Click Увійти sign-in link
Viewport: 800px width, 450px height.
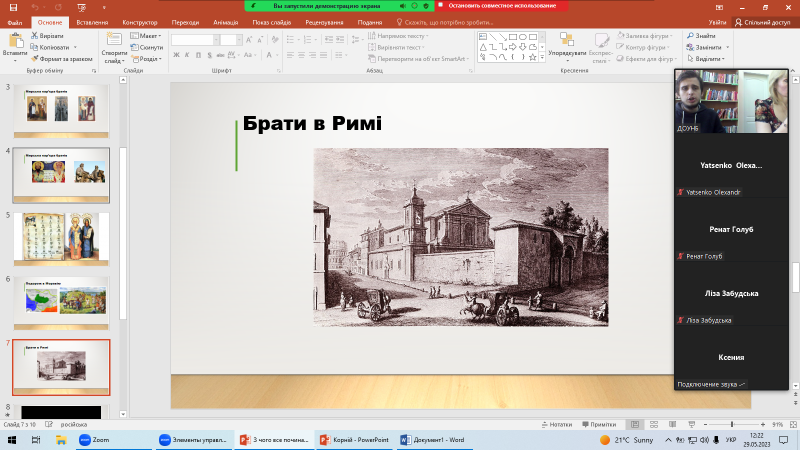tap(717, 22)
